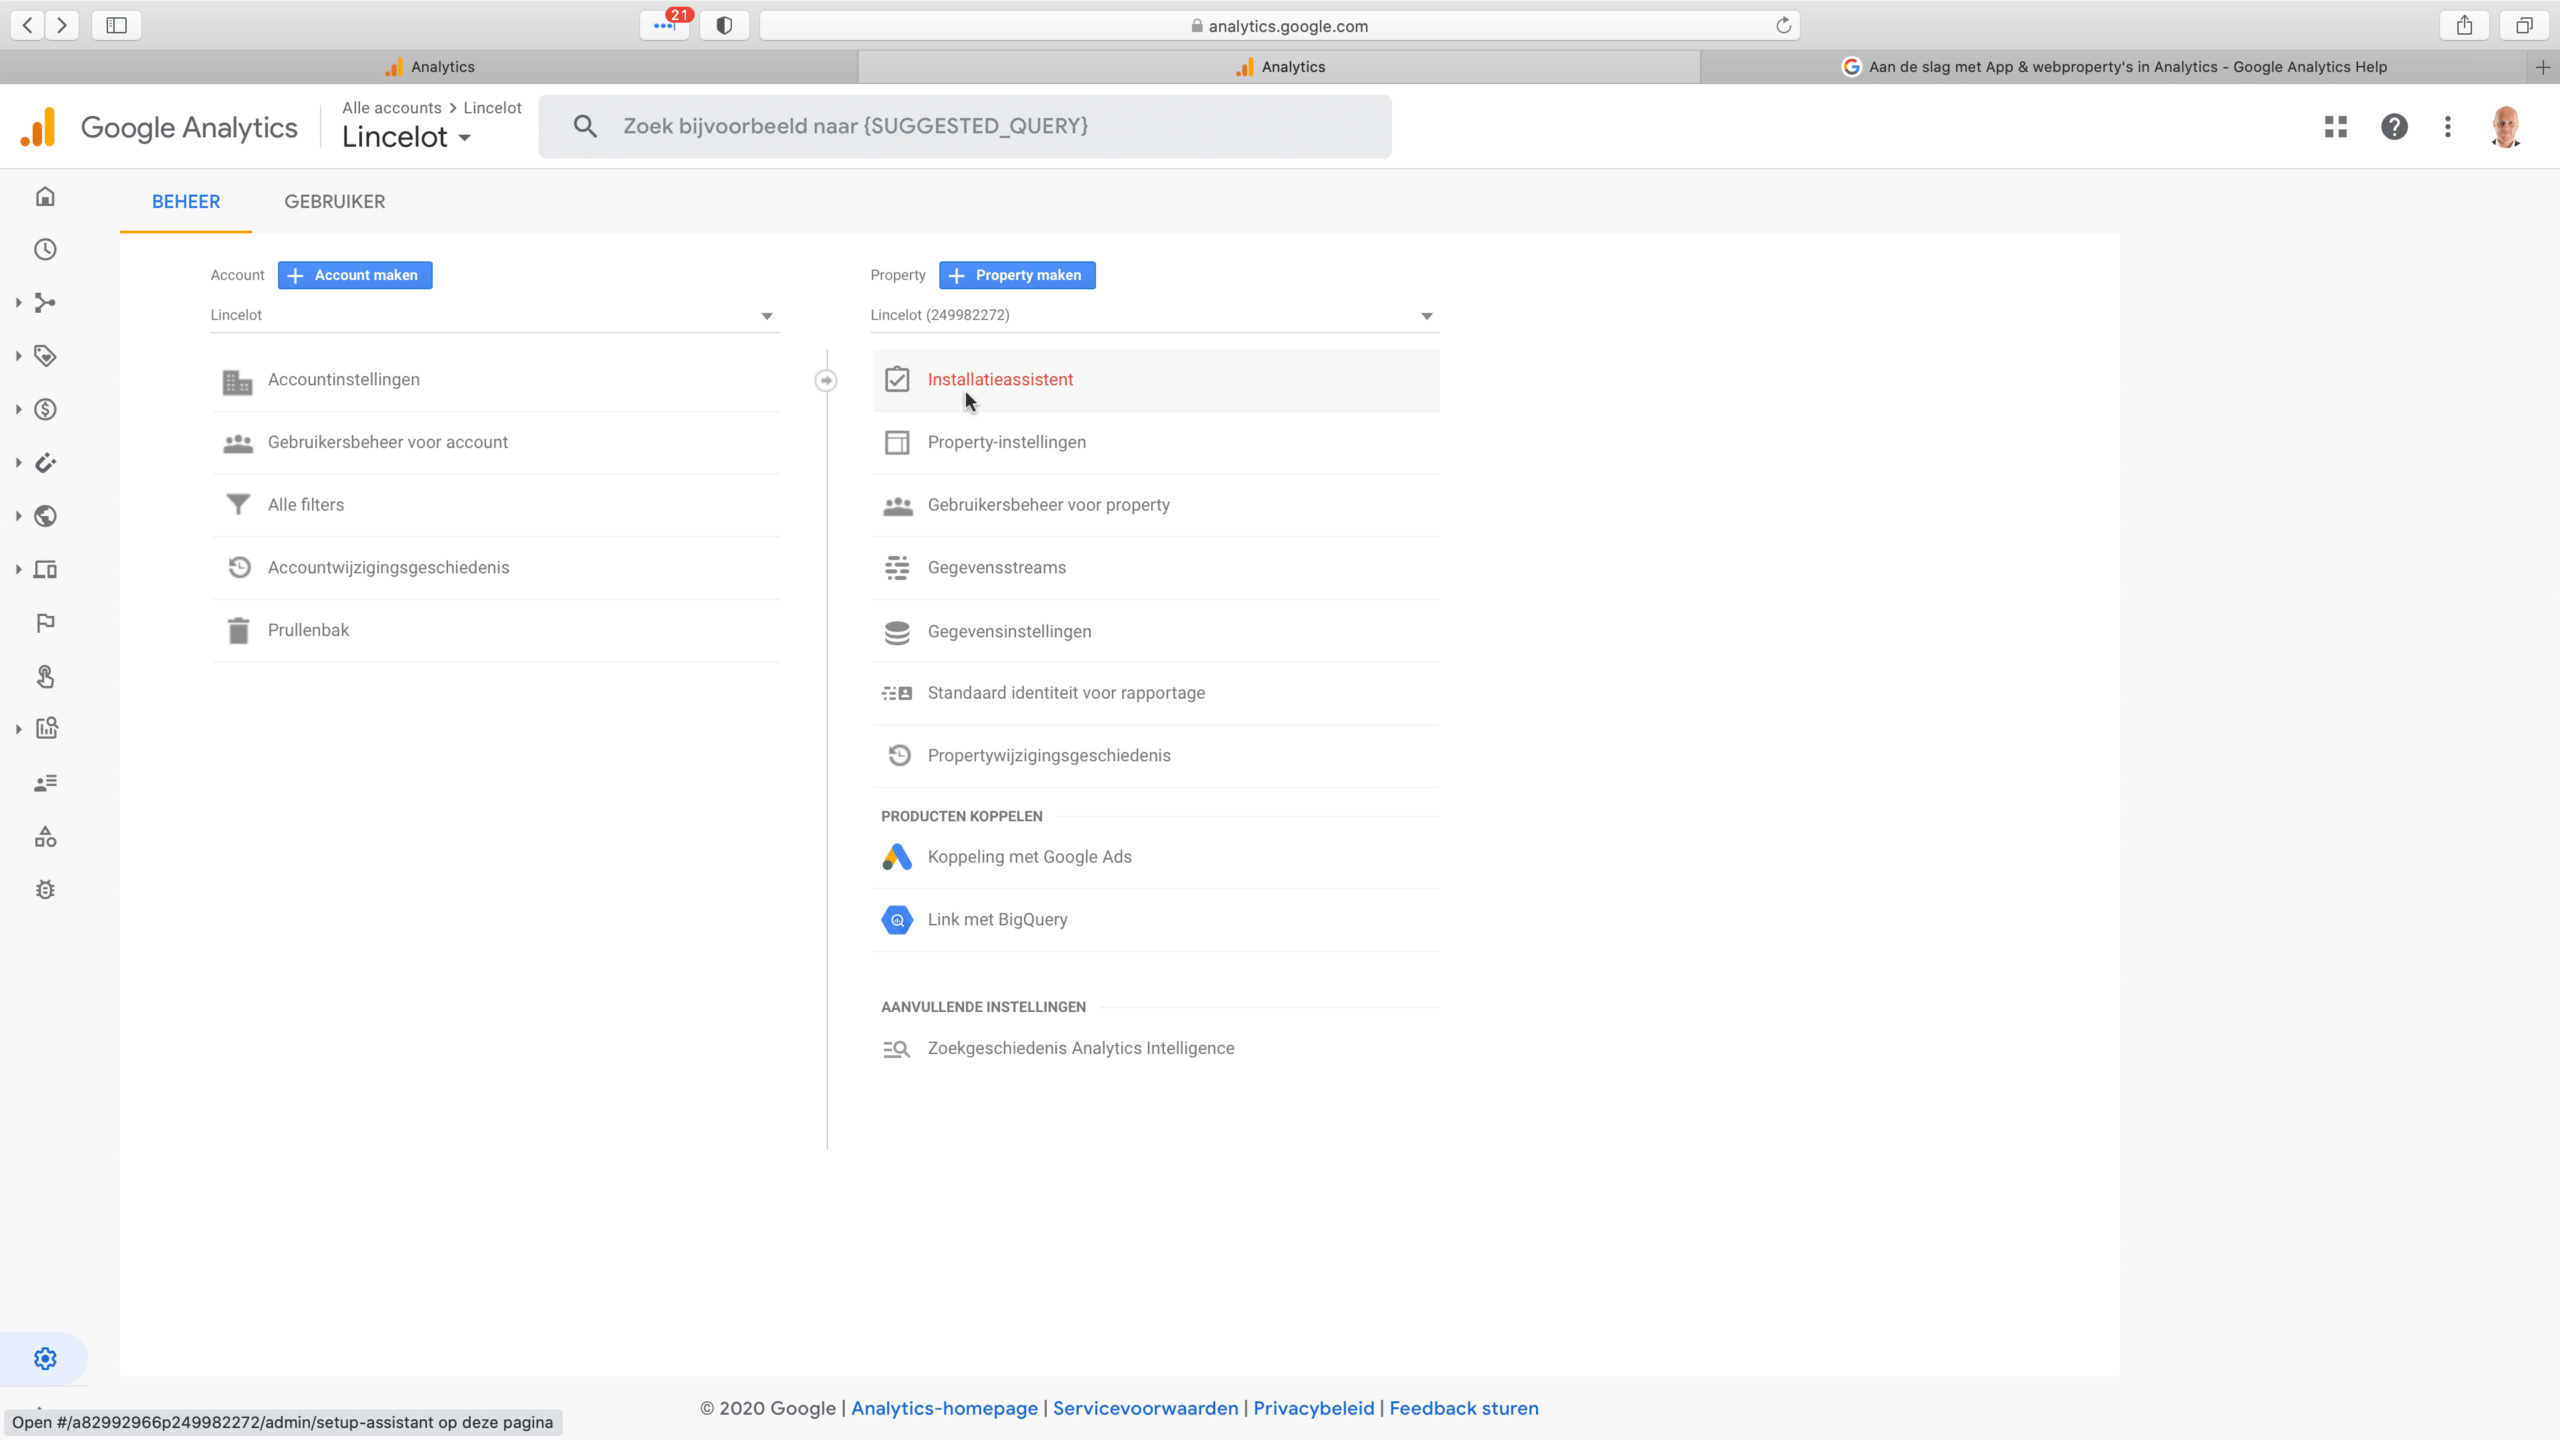
Task: Toggle Safari sidebar button
Action: (x=116, y=25)
